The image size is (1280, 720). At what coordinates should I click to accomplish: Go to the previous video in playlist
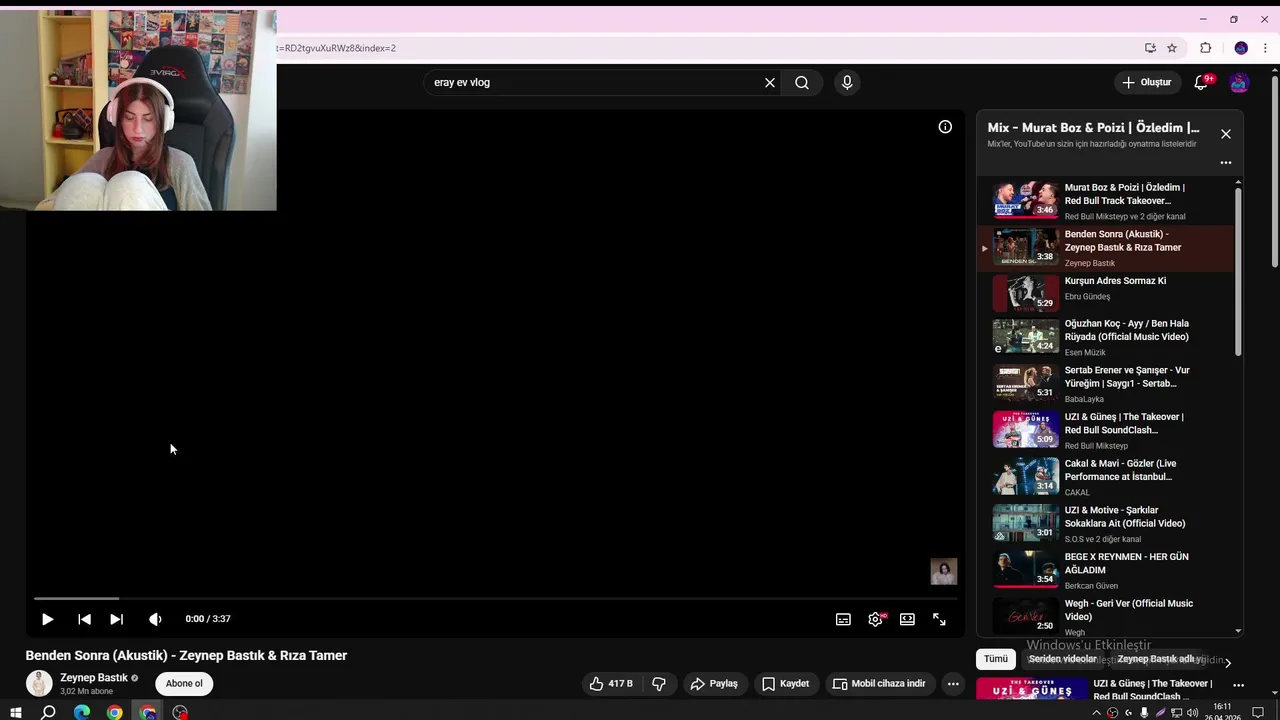tap(84, 619)
